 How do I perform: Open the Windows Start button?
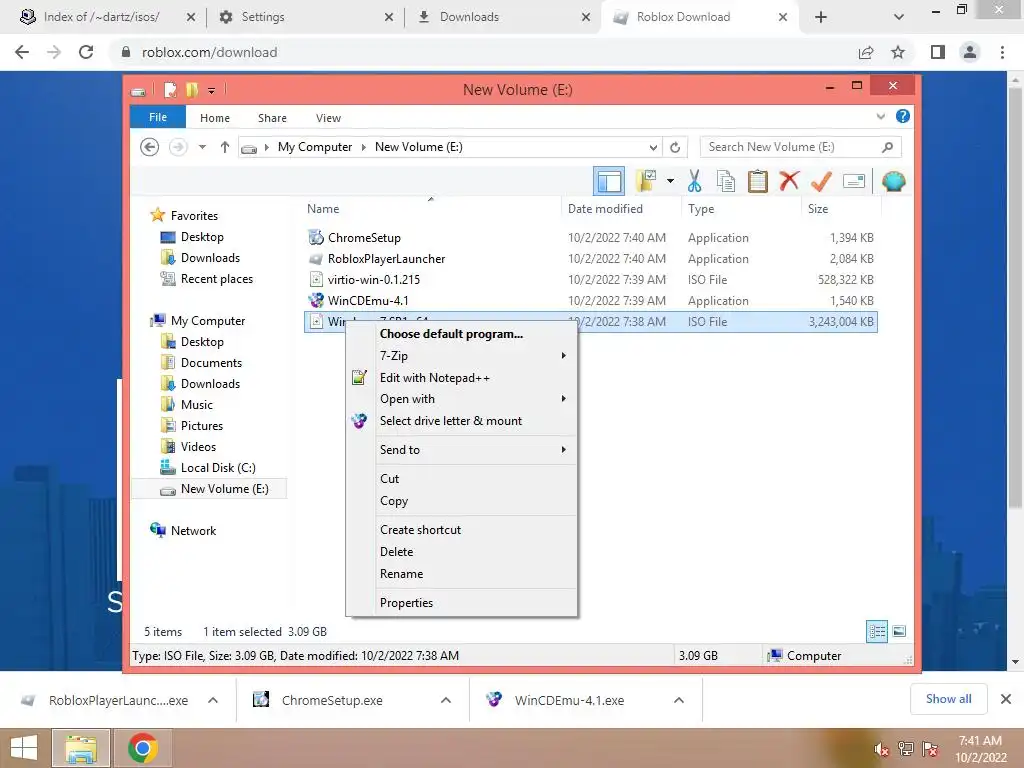[x=25, y=748]
